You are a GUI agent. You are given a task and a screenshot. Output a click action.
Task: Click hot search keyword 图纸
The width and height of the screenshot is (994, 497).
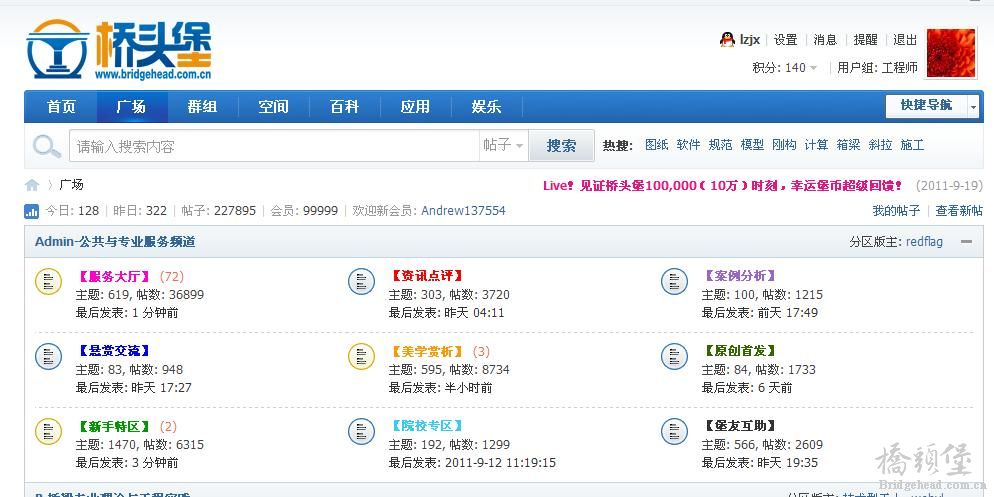tap(657, 145)
